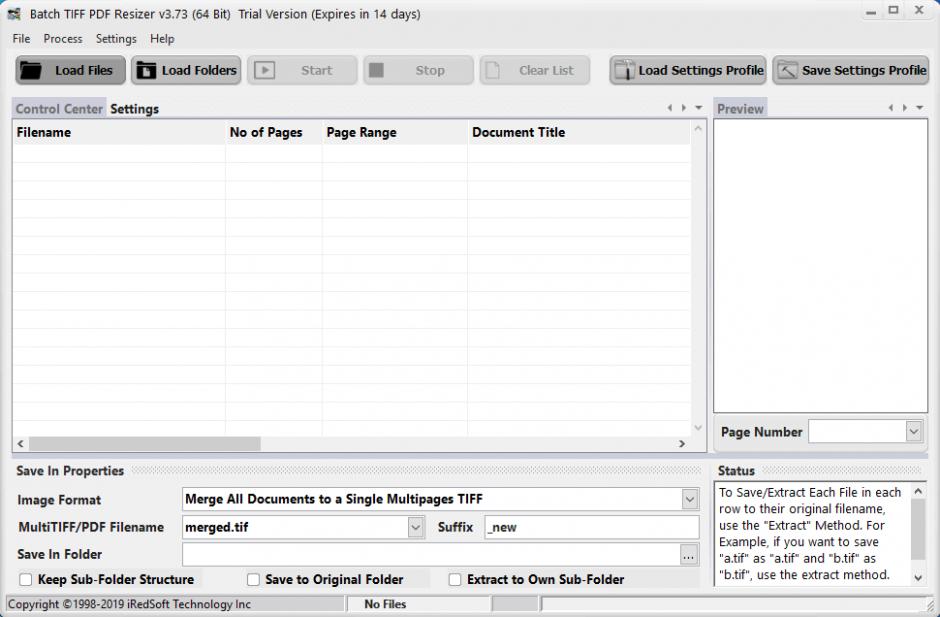Click the Document Title column header
940x617 pixels.
(x=579, y=133)
